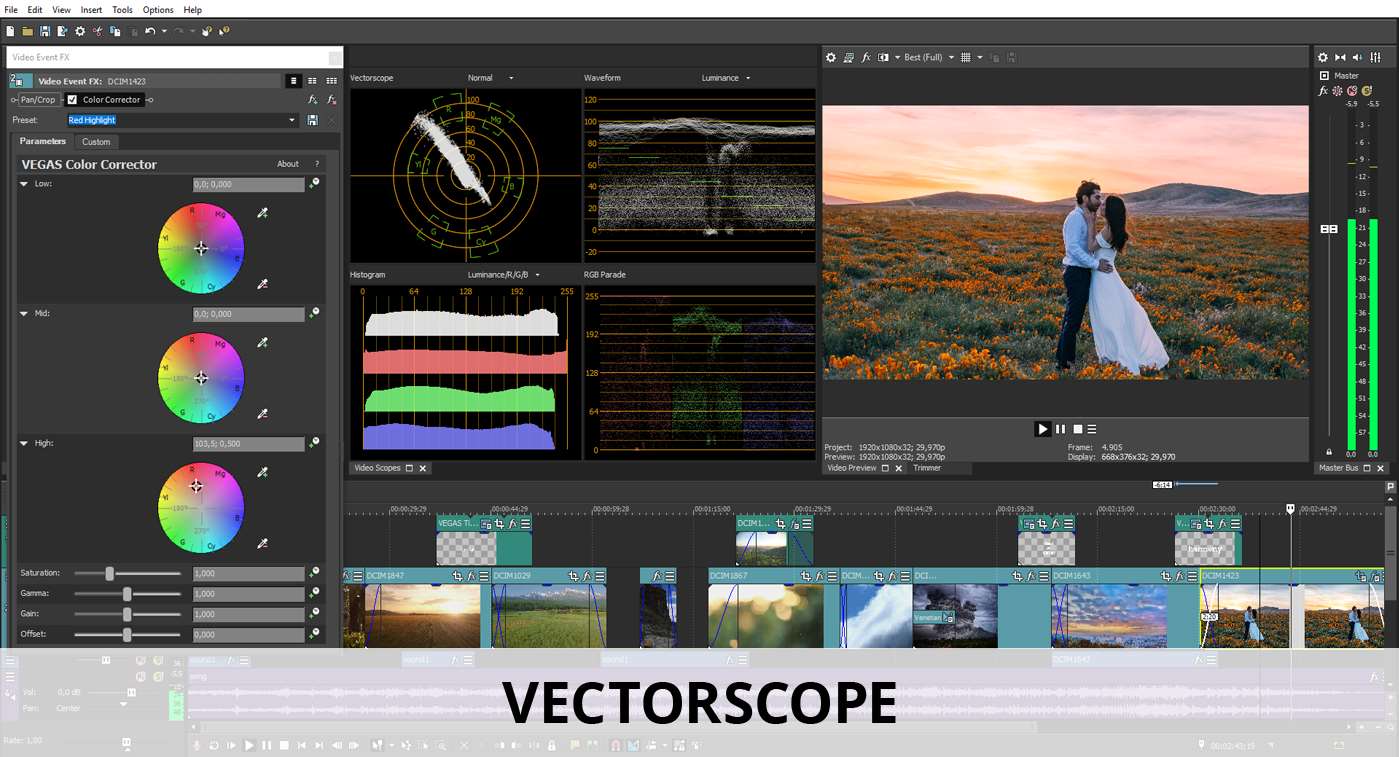Uncheck the Color Corrector effect checkbox
This screenshot has height=757, width=1399.
point(72,100)
